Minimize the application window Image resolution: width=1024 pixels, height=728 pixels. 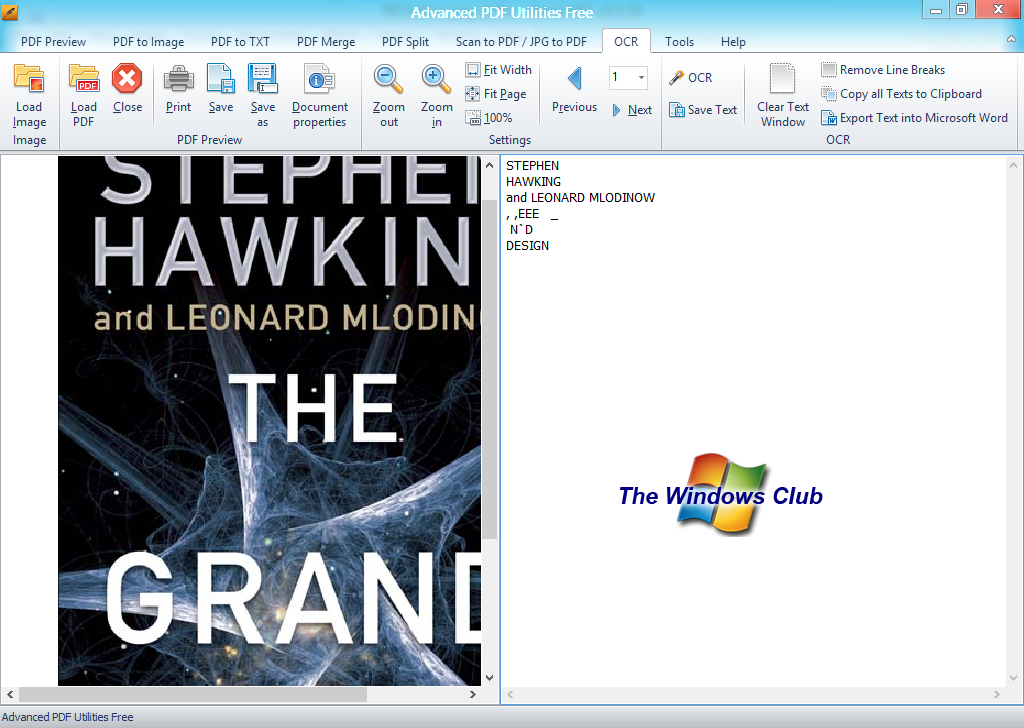(x=936, y=10)
